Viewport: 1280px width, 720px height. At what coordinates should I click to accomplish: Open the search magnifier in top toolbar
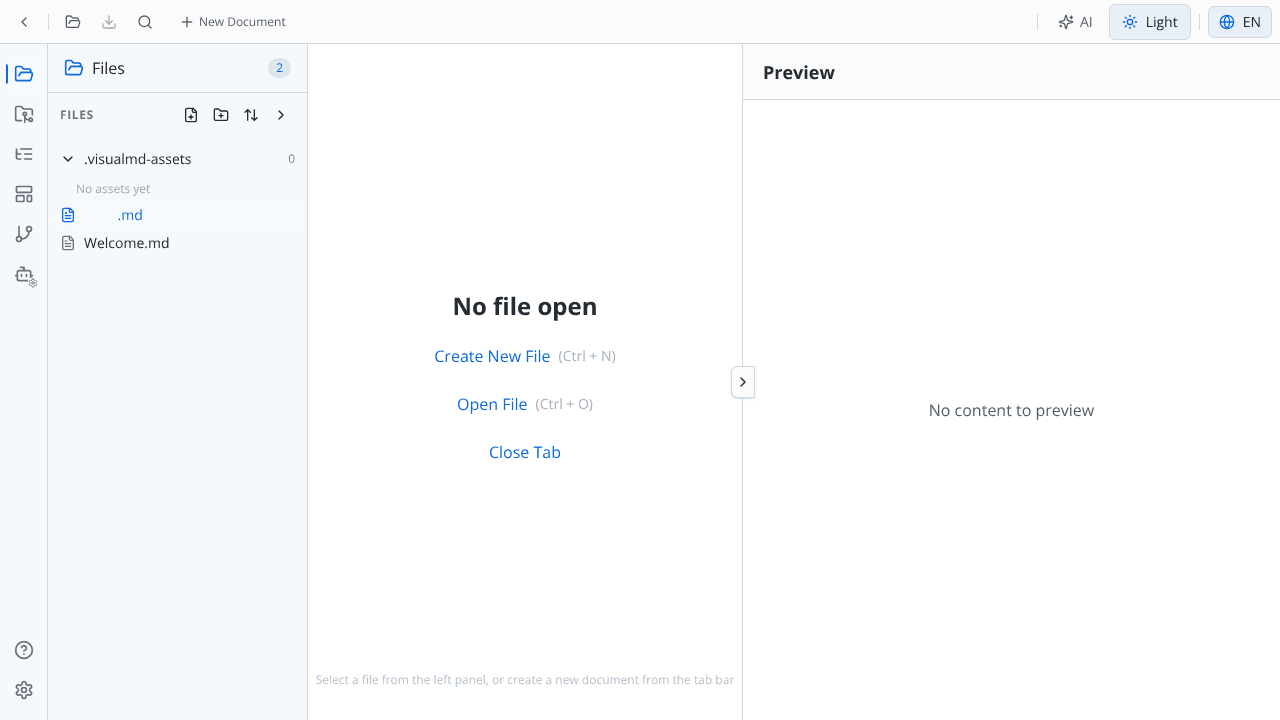[x=145, y=22]
